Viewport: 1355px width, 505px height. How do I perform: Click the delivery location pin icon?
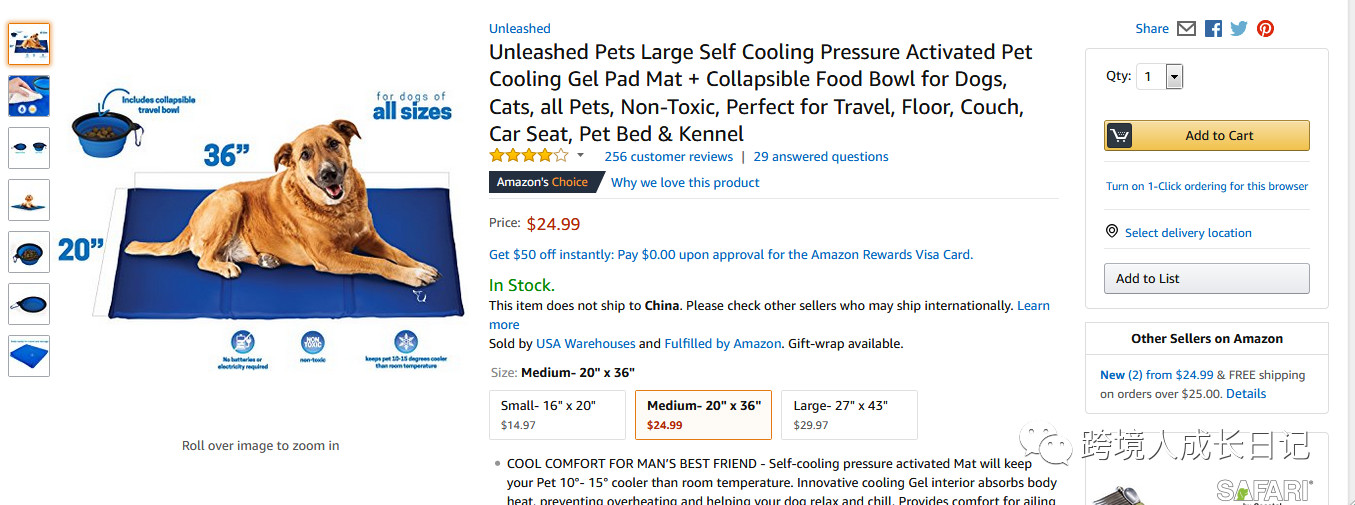point(1111,232)
